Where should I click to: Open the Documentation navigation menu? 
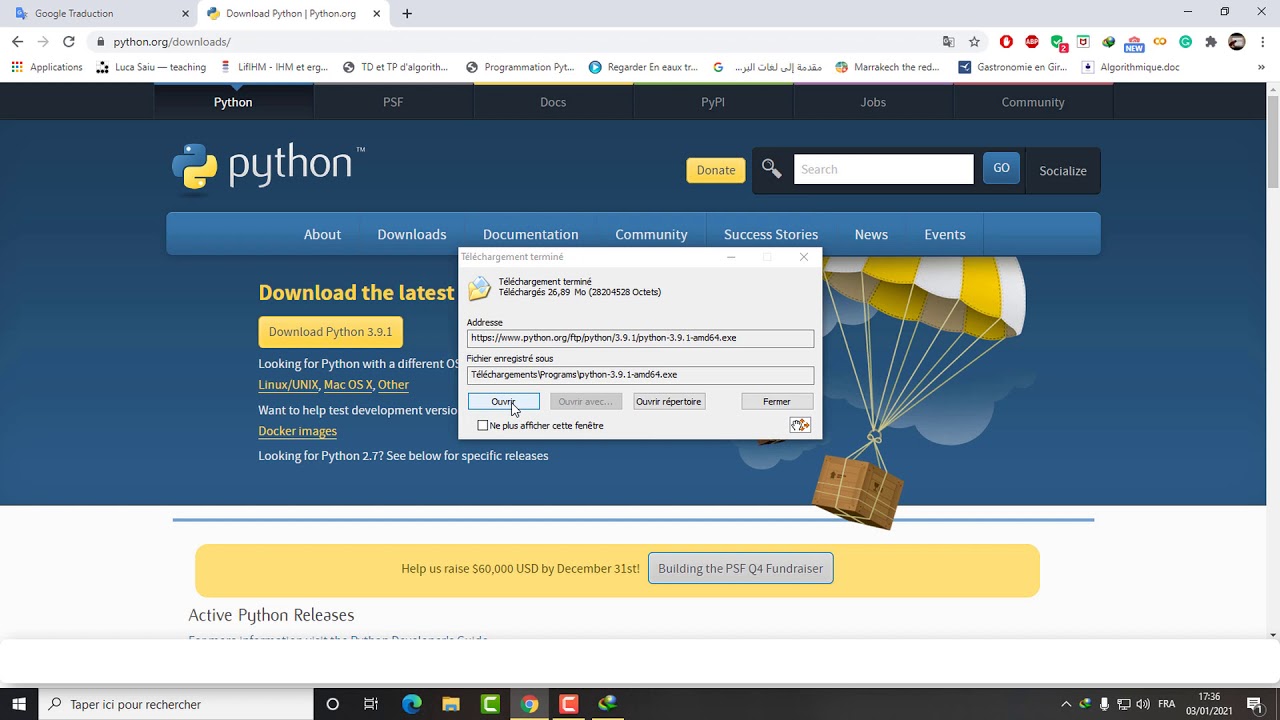point(531,234)
